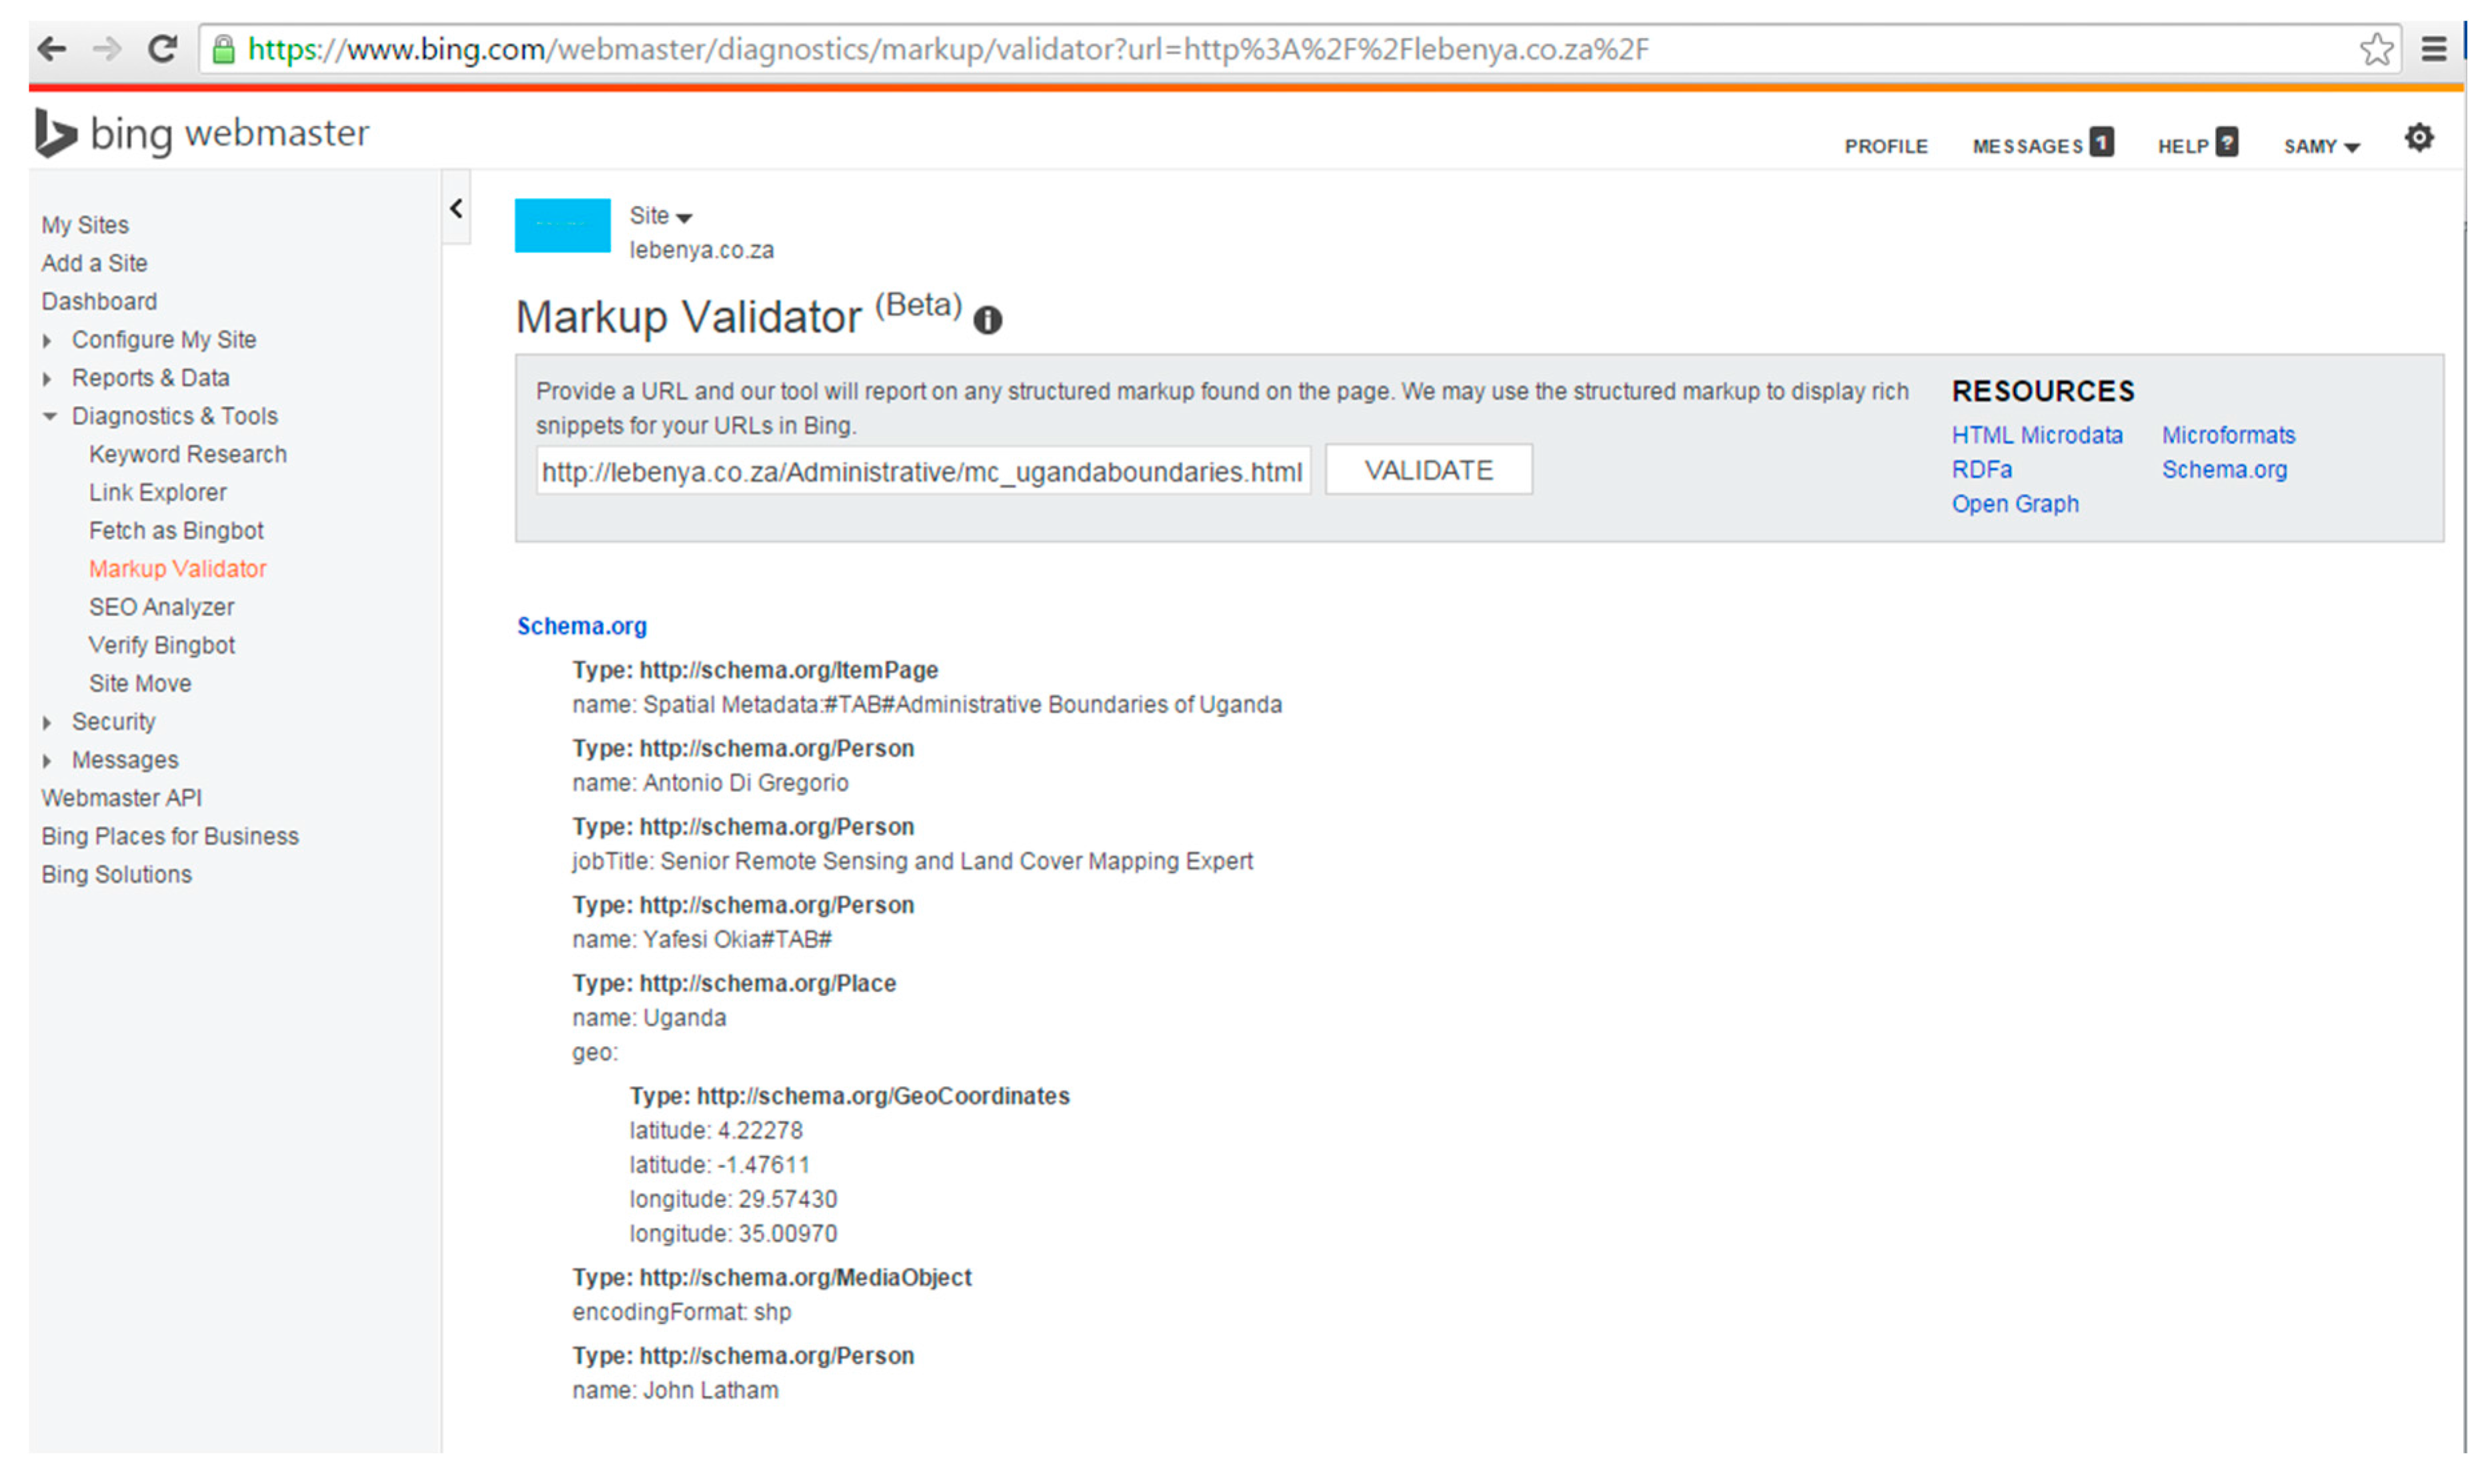Select the lebenya.co.za site name
This screenshot has height=1484, width=2488.
click(x=701, y=250)
